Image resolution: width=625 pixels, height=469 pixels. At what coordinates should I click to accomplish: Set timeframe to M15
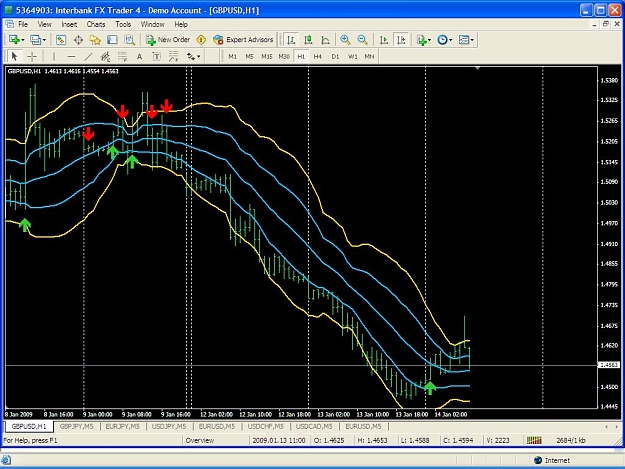click(x=267, y=57)
